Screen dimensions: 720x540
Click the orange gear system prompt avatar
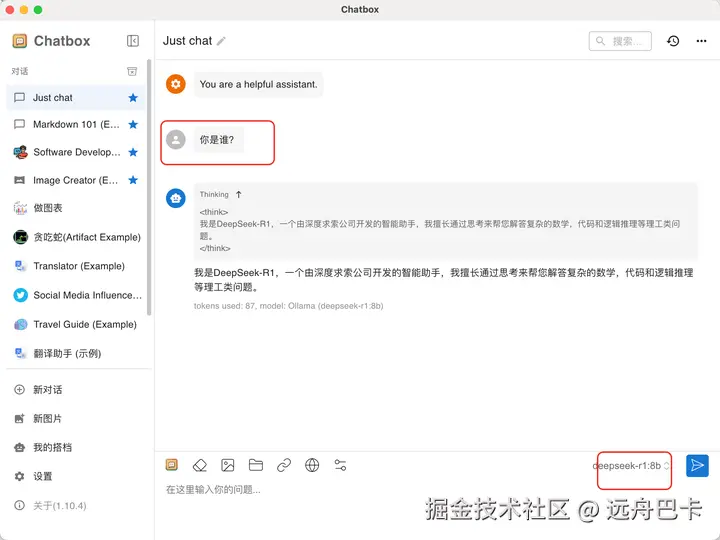(176, 84)
